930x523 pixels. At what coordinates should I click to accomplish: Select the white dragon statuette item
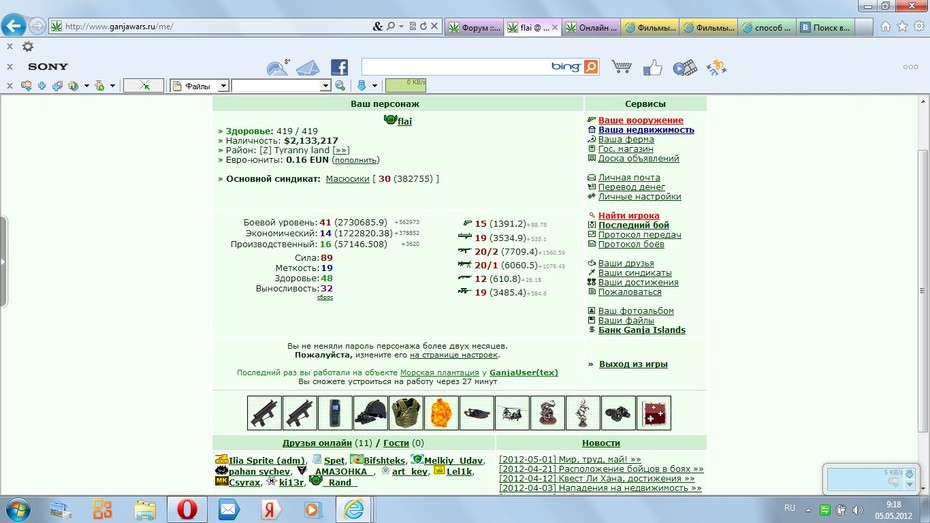583,413
